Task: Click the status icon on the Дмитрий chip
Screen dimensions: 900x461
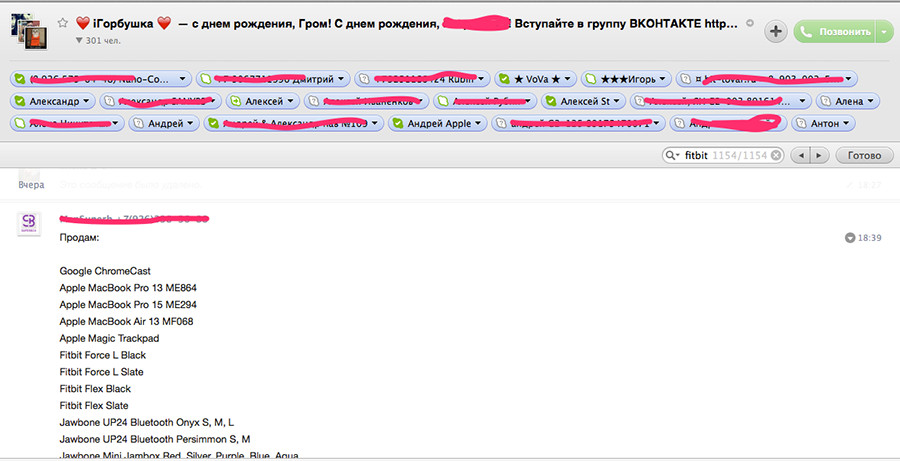Action: [205, 79]
